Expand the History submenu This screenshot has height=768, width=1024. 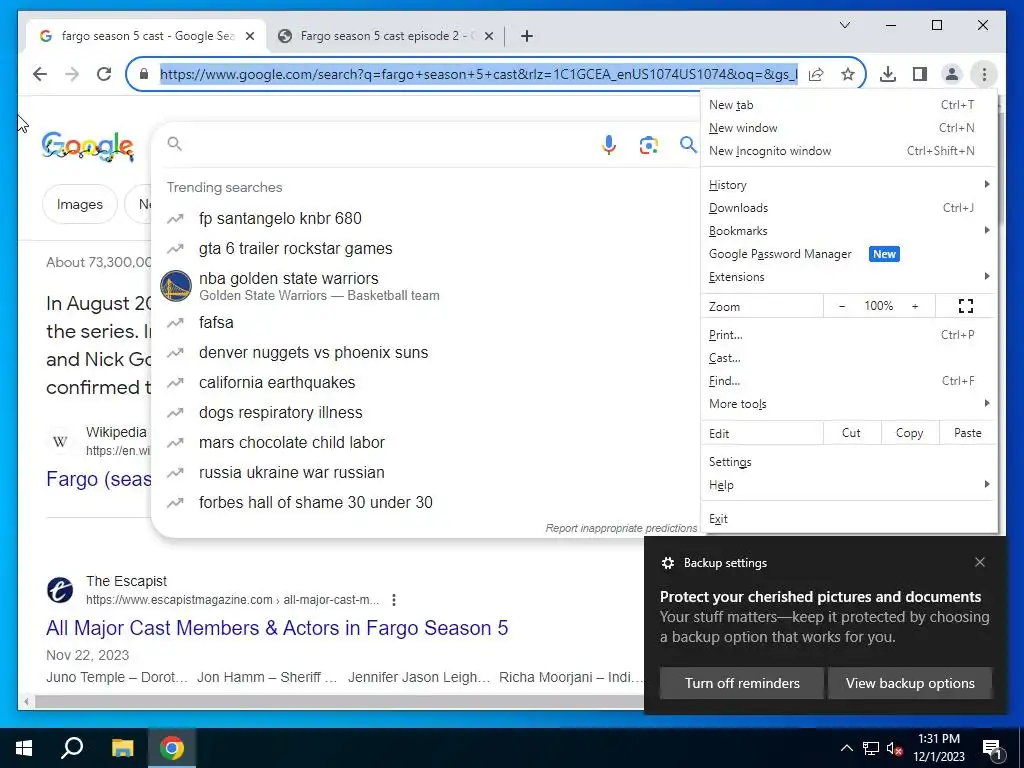849,185
